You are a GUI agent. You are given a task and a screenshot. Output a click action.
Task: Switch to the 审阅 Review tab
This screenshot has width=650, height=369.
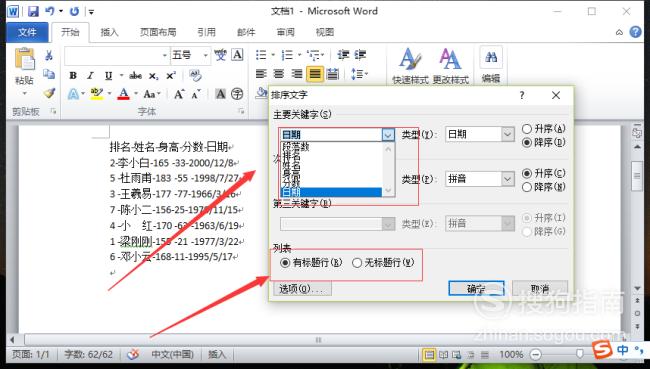[x=286, y=32]
